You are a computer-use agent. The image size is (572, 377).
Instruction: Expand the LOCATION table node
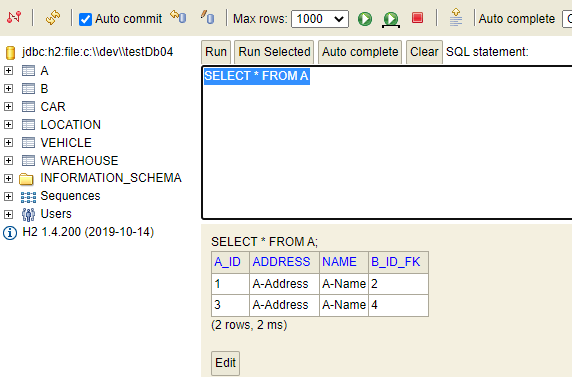(x=8, y=124)
